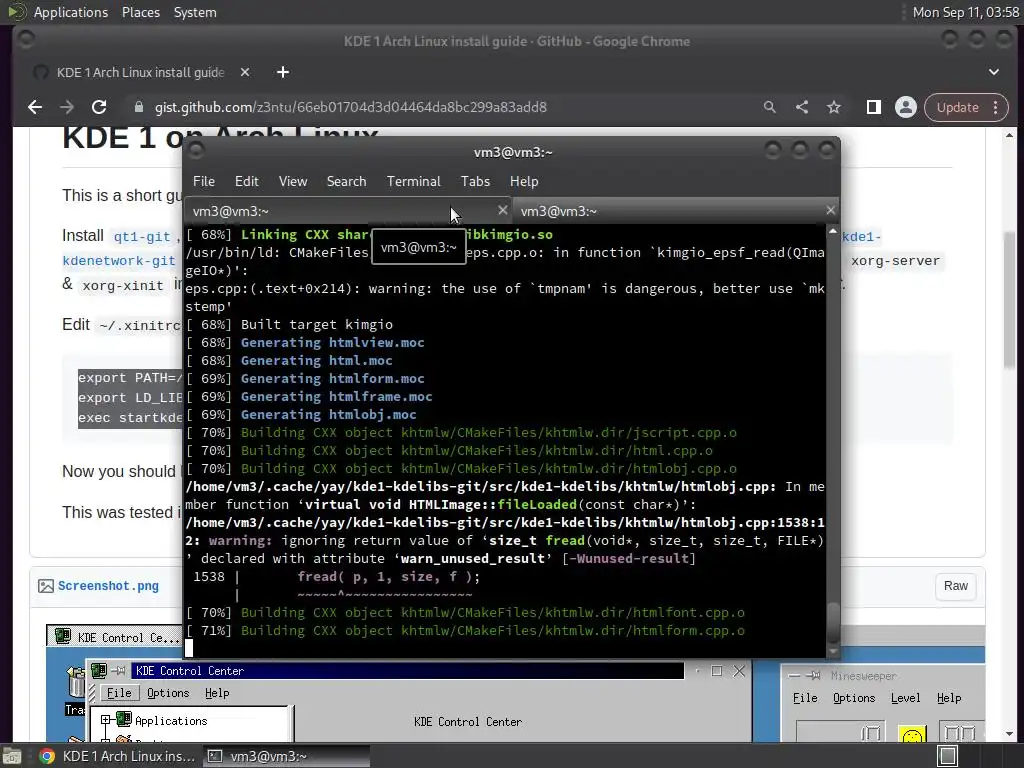The height and width of the screenshot is (768, 1024).
Task: Click show desktop icon in bottom panel
Action: 12,756
